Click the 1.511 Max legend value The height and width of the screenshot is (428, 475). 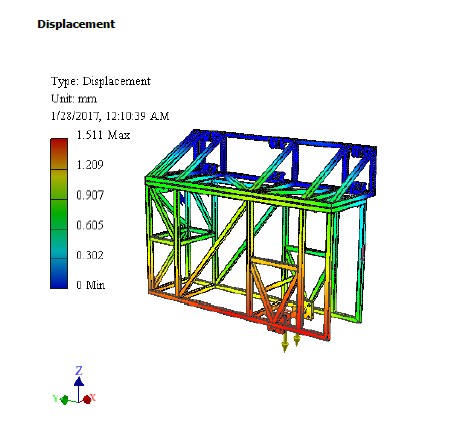tap(103, 135)
